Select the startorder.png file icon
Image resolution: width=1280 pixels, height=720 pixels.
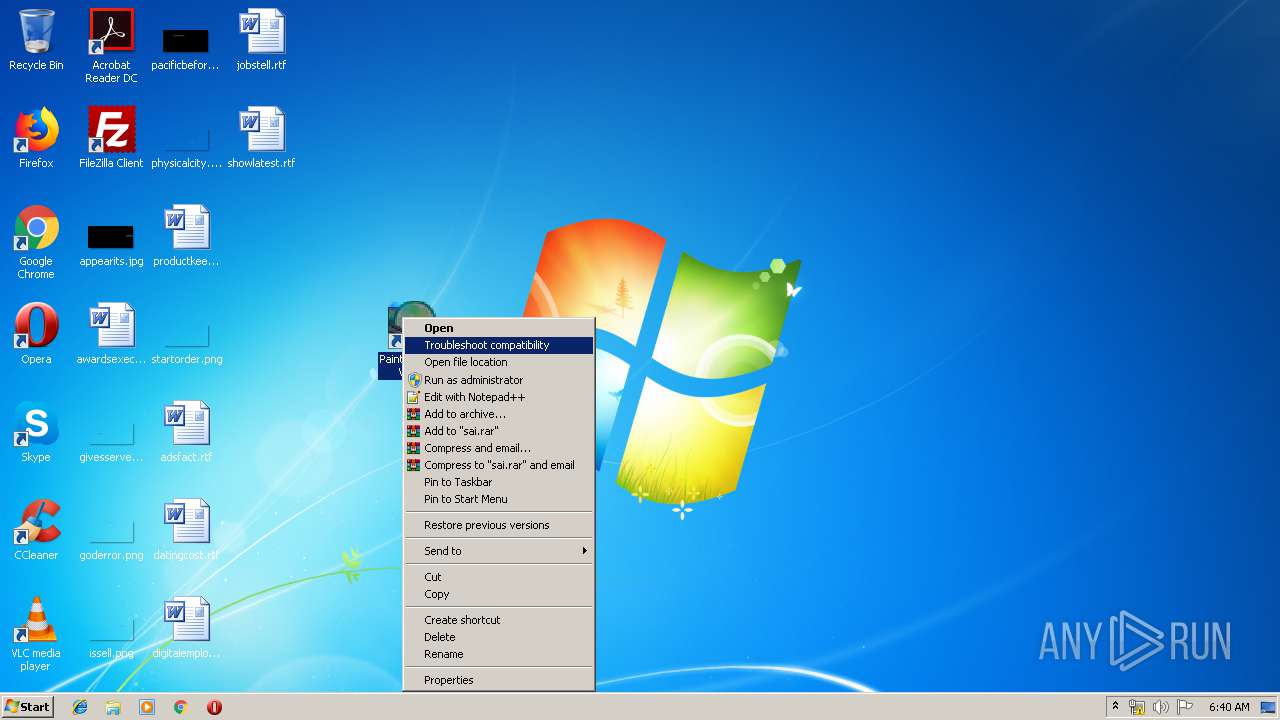pos(186,342)
